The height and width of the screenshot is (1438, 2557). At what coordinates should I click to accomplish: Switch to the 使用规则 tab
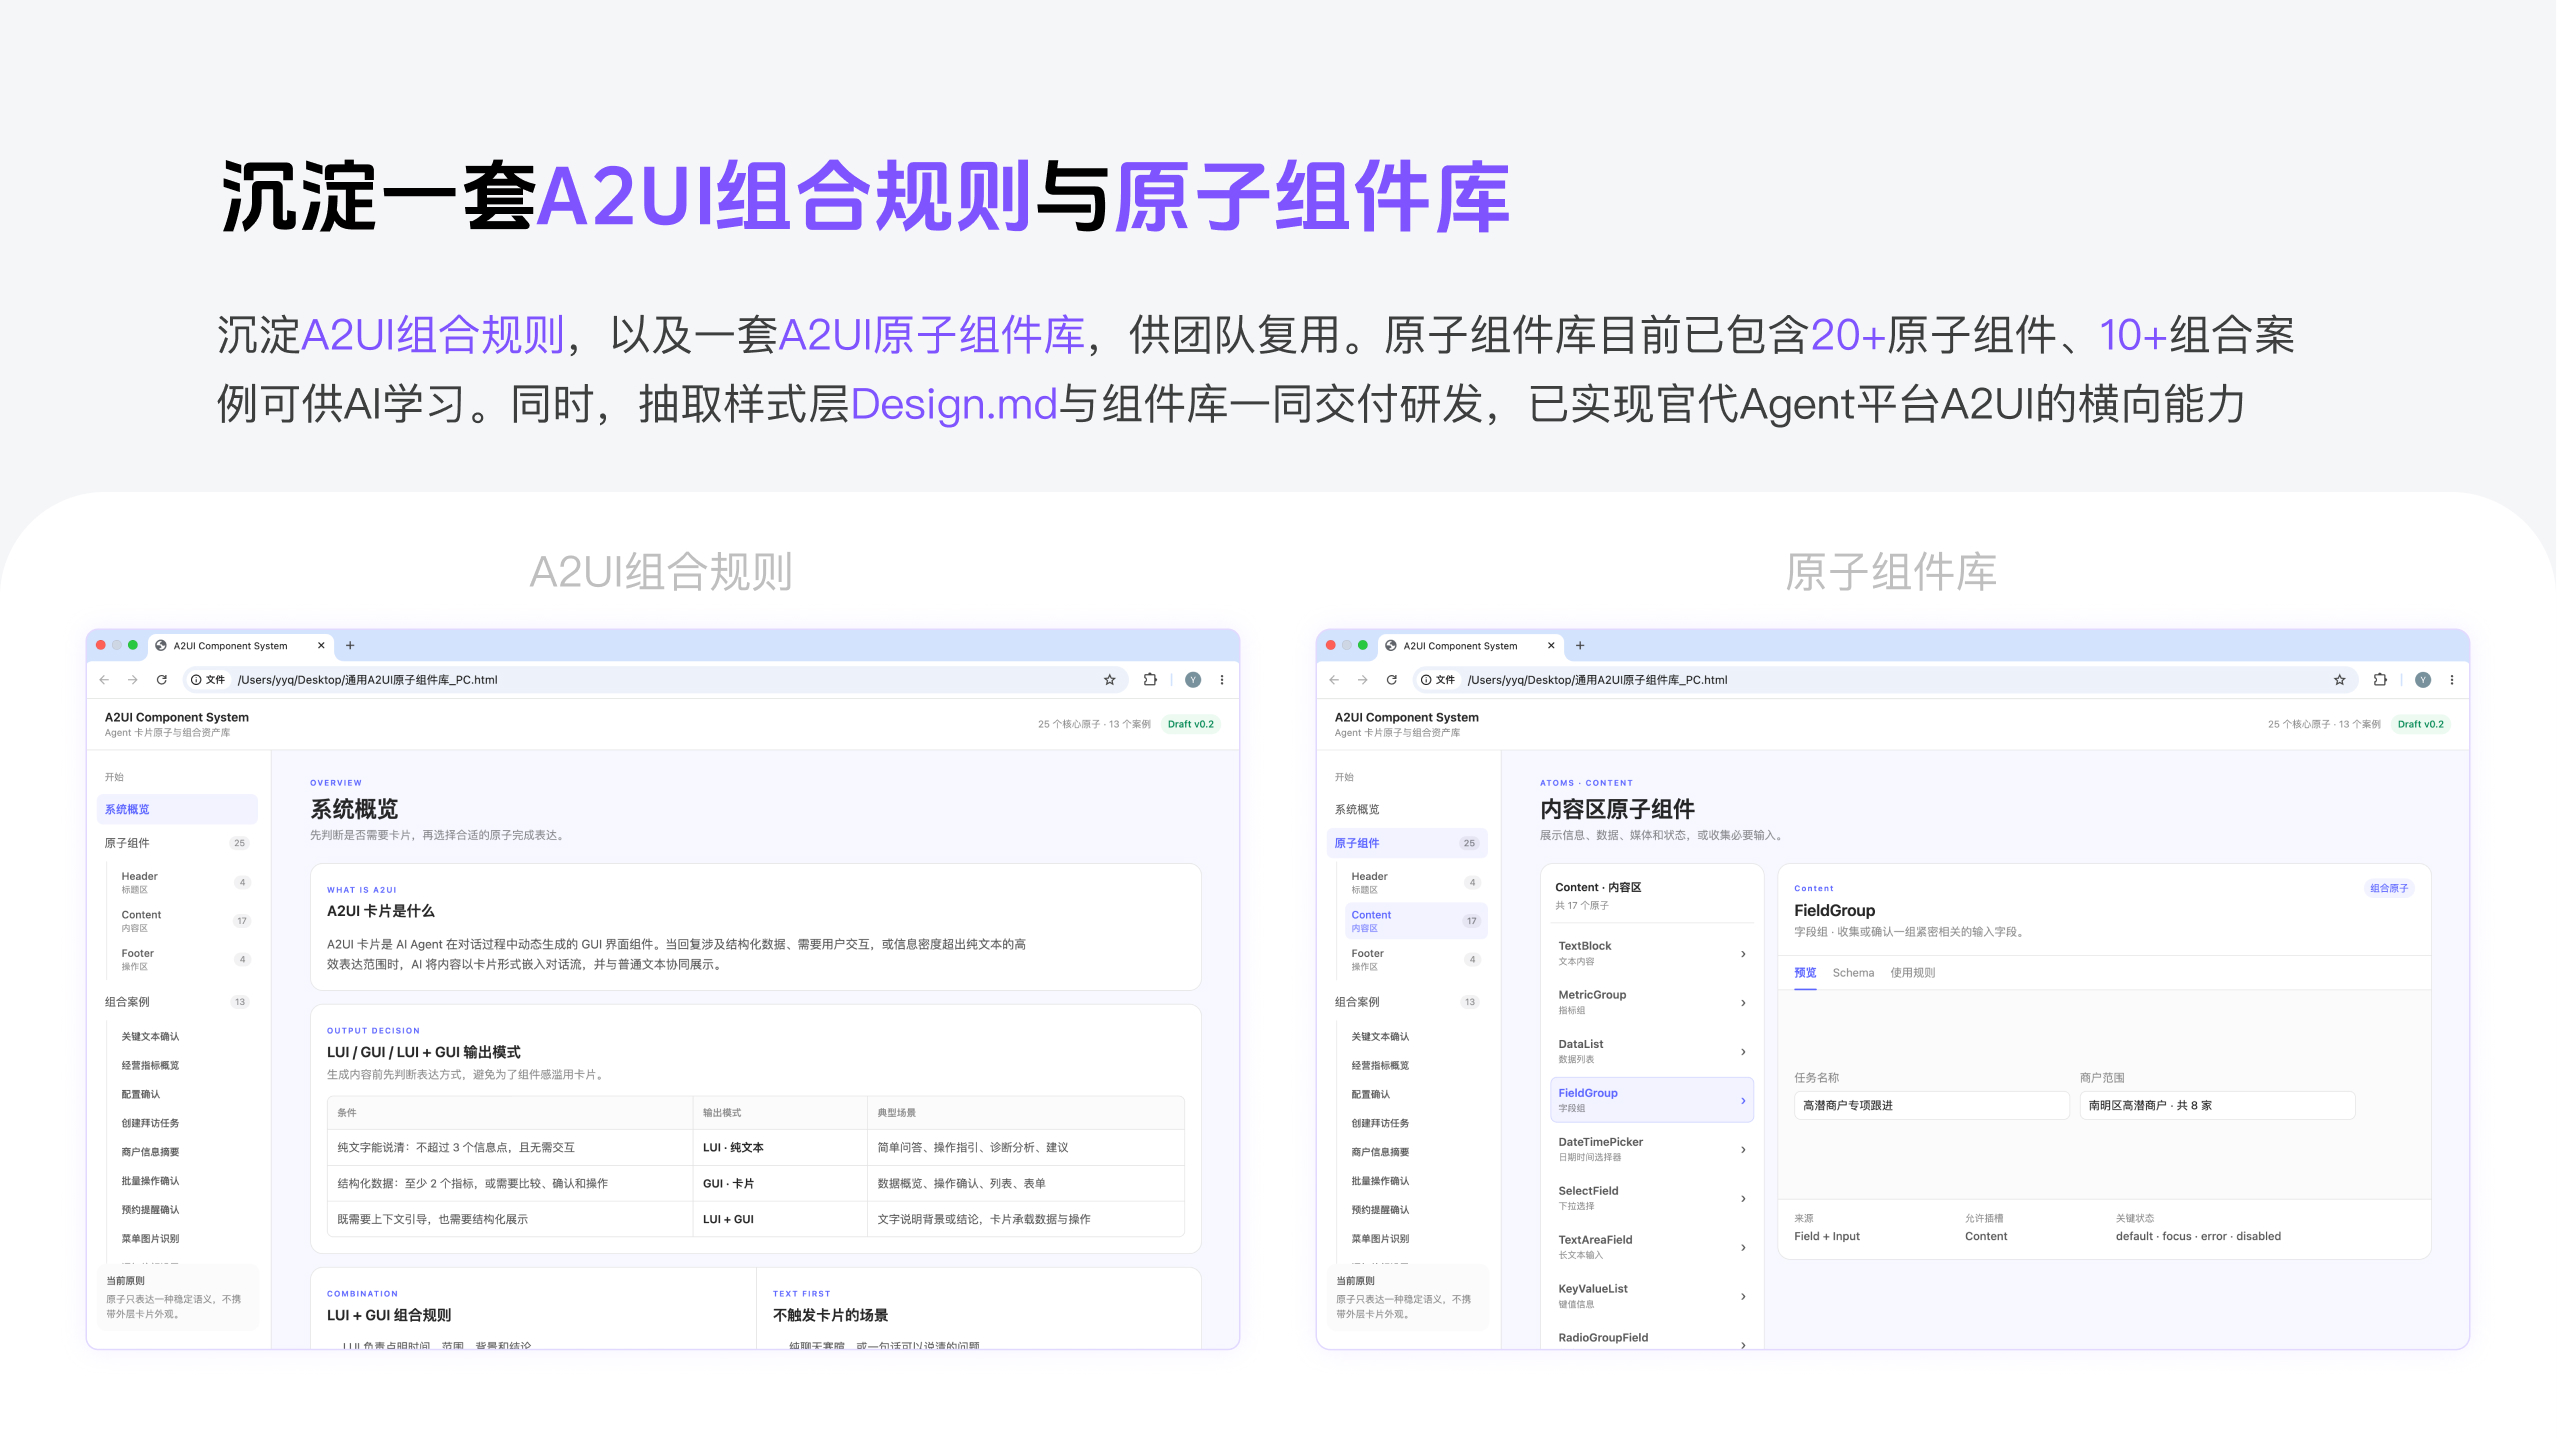(x=1912, y=973)
